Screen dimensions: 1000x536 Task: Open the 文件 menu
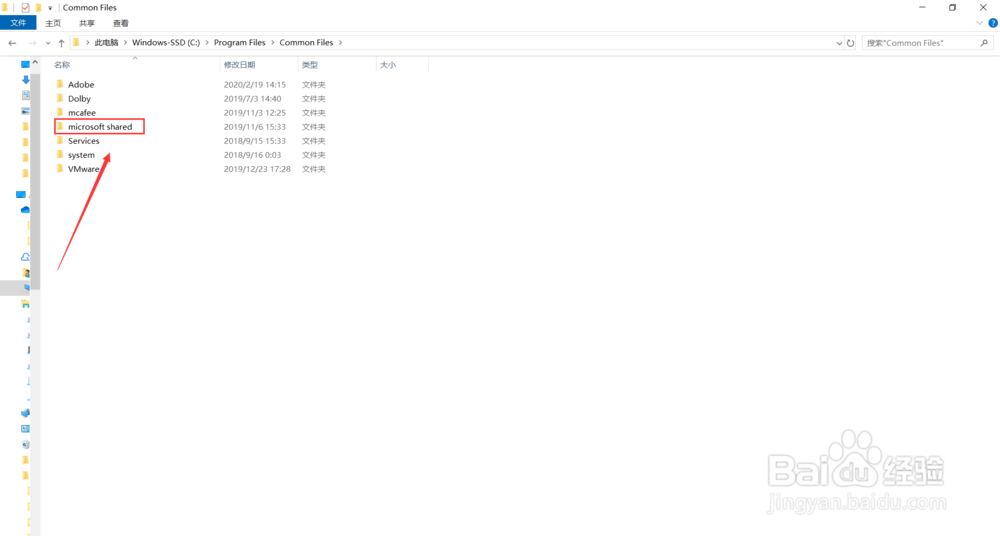tap(18, 23)
